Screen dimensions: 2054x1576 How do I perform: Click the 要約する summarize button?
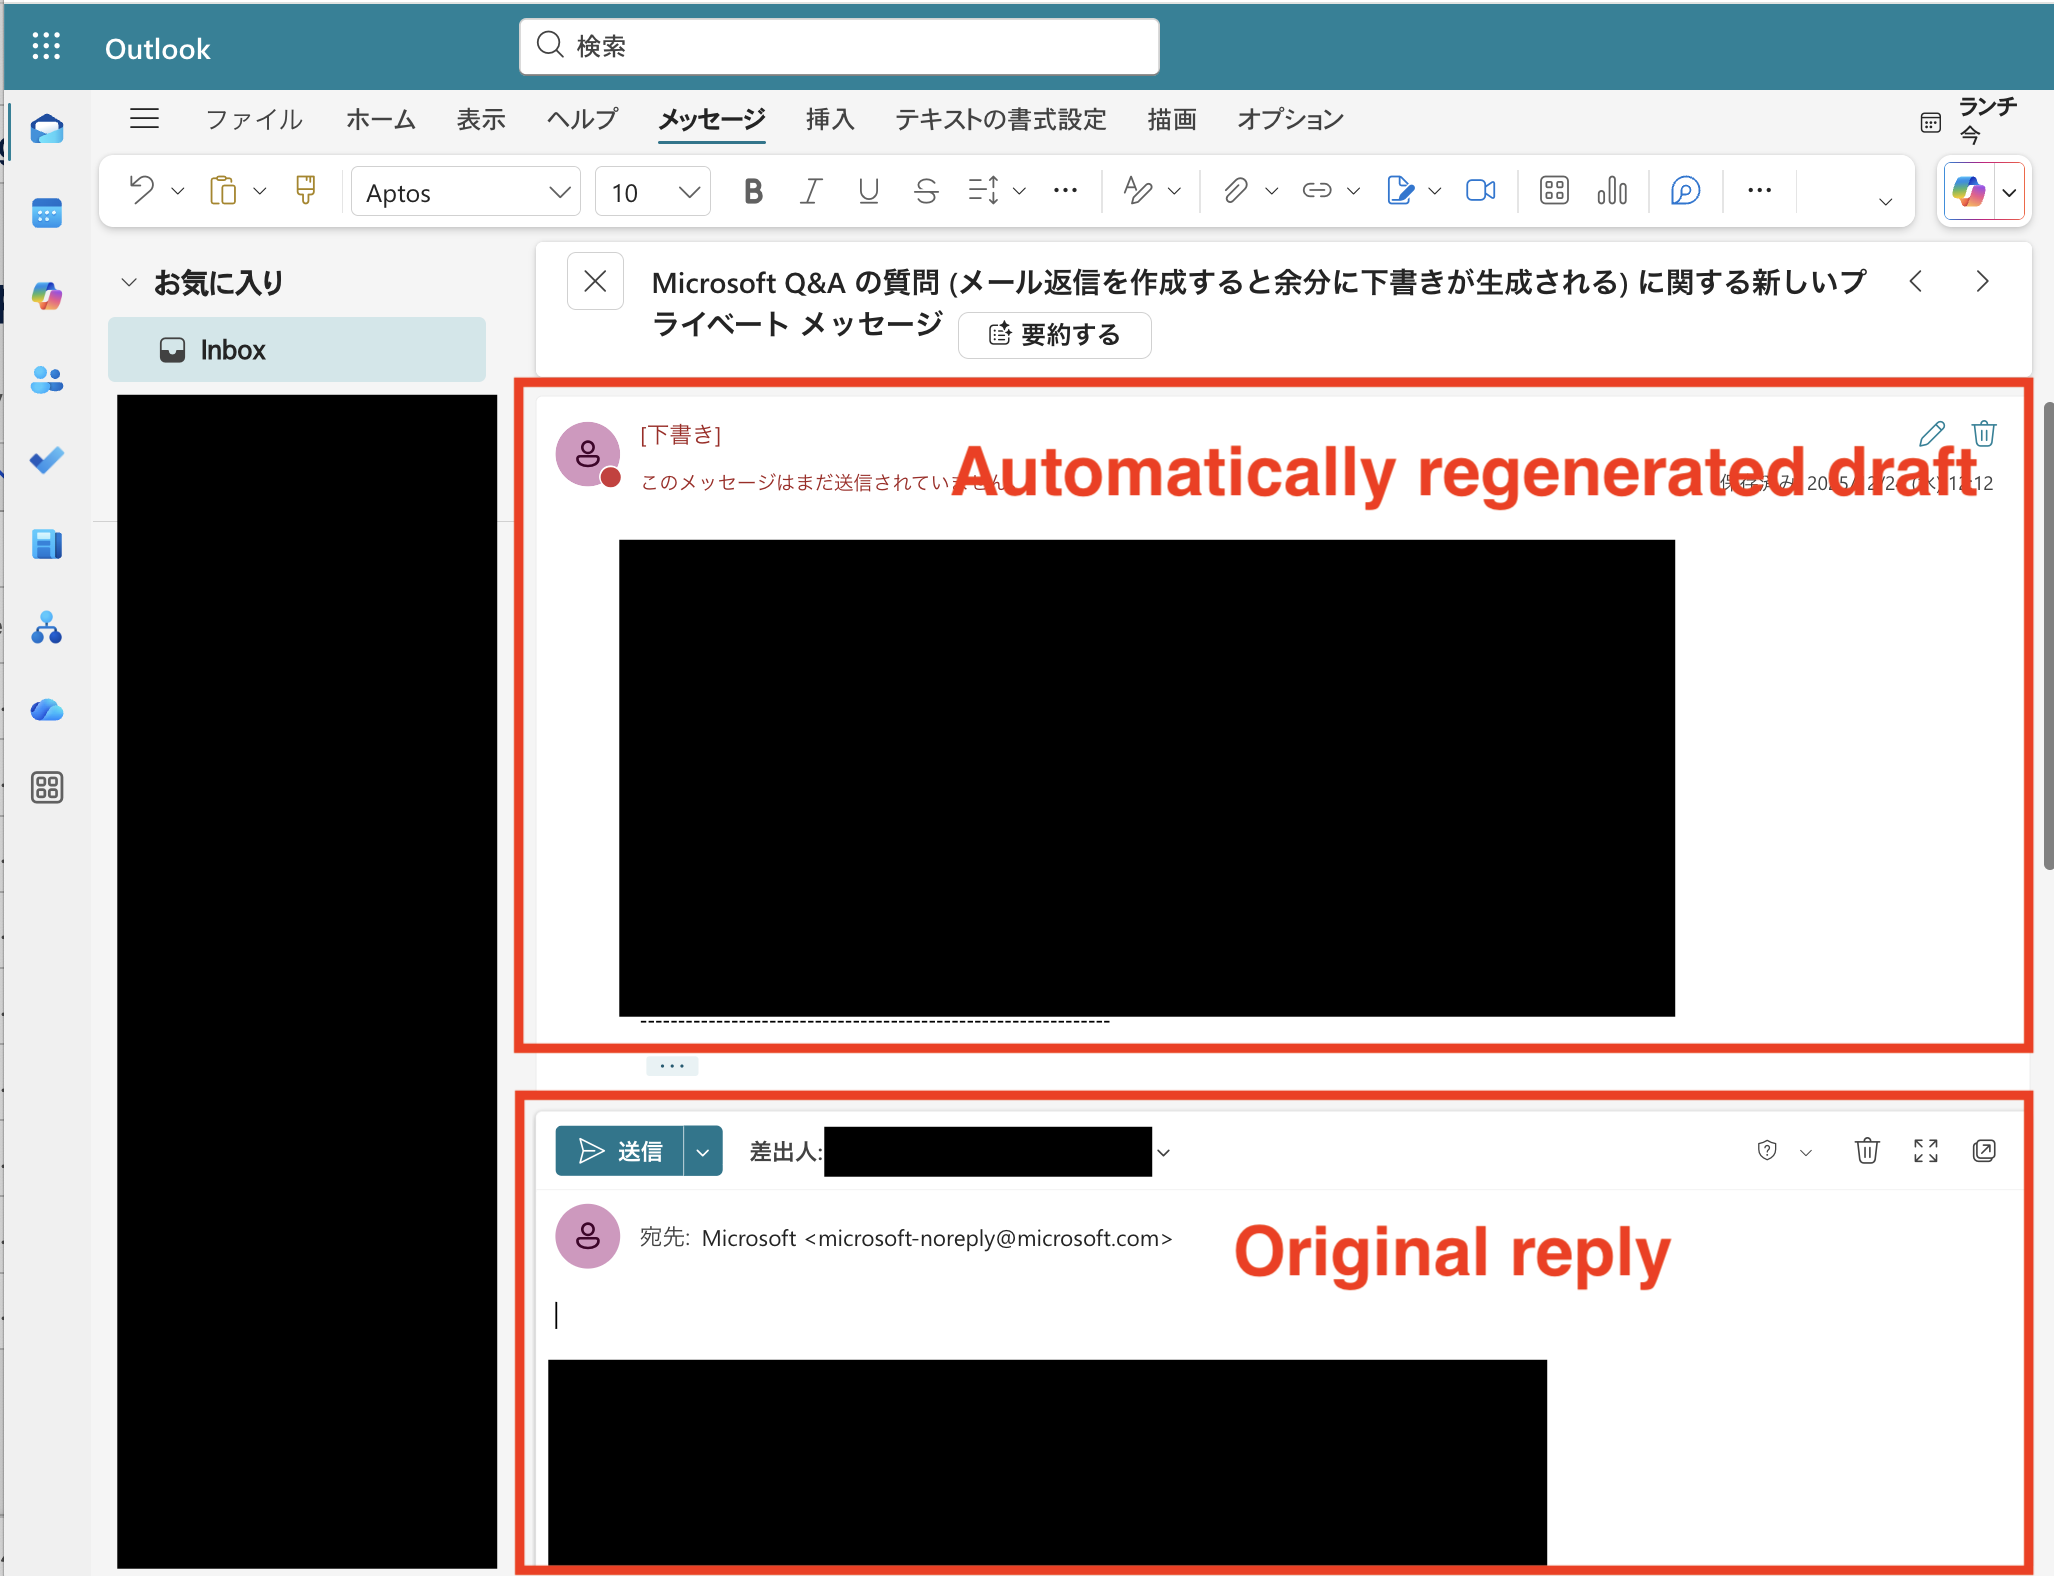[1054, 335]
